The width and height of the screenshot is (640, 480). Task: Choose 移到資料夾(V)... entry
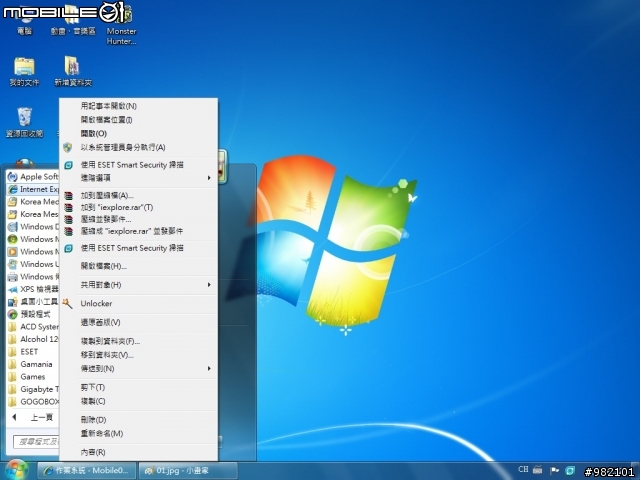pos(139,355)
